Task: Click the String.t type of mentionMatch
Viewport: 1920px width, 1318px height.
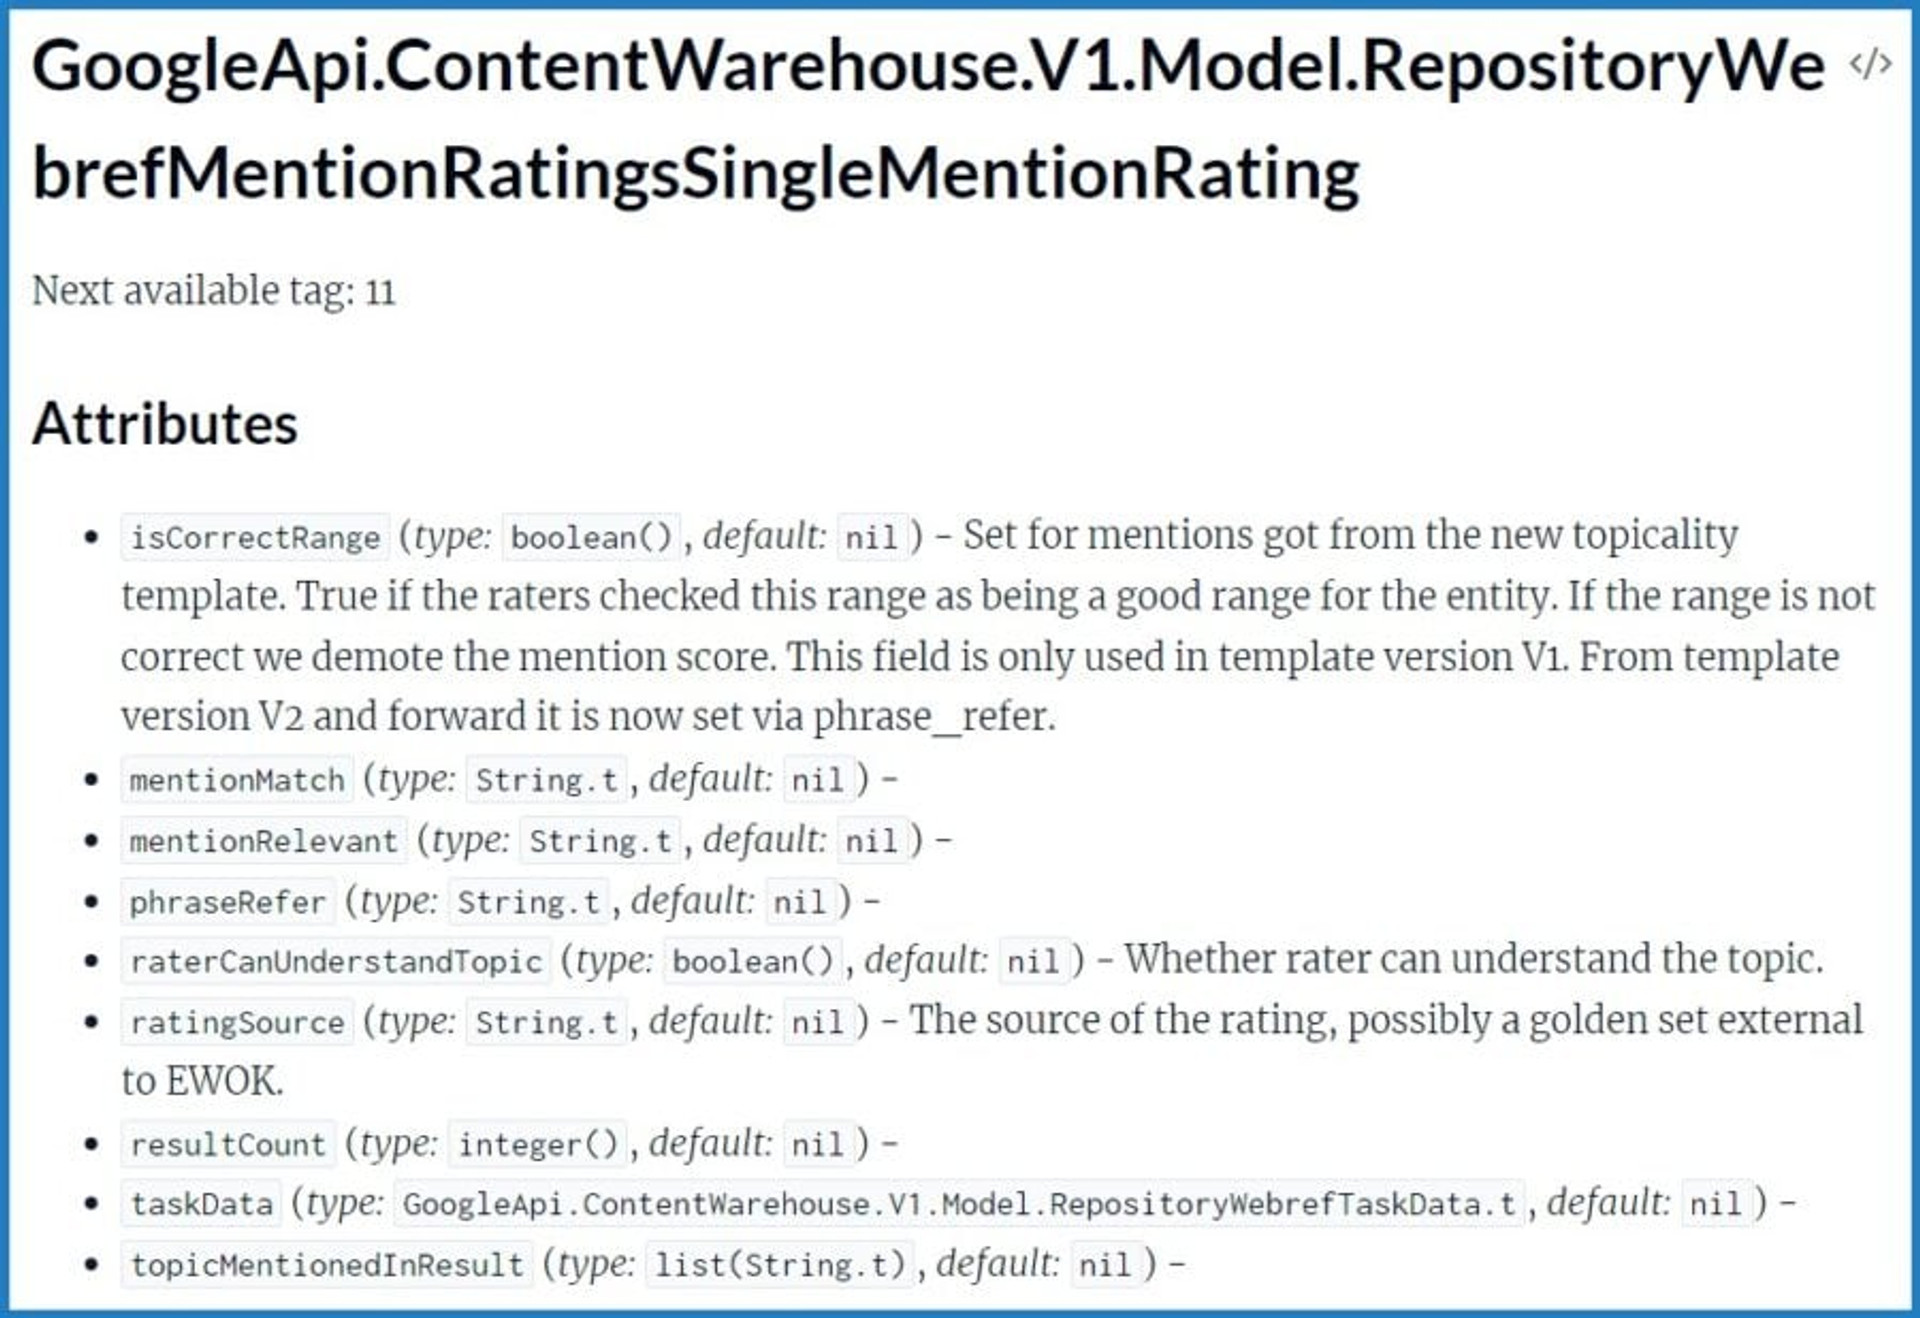Action: coord(547,779)
